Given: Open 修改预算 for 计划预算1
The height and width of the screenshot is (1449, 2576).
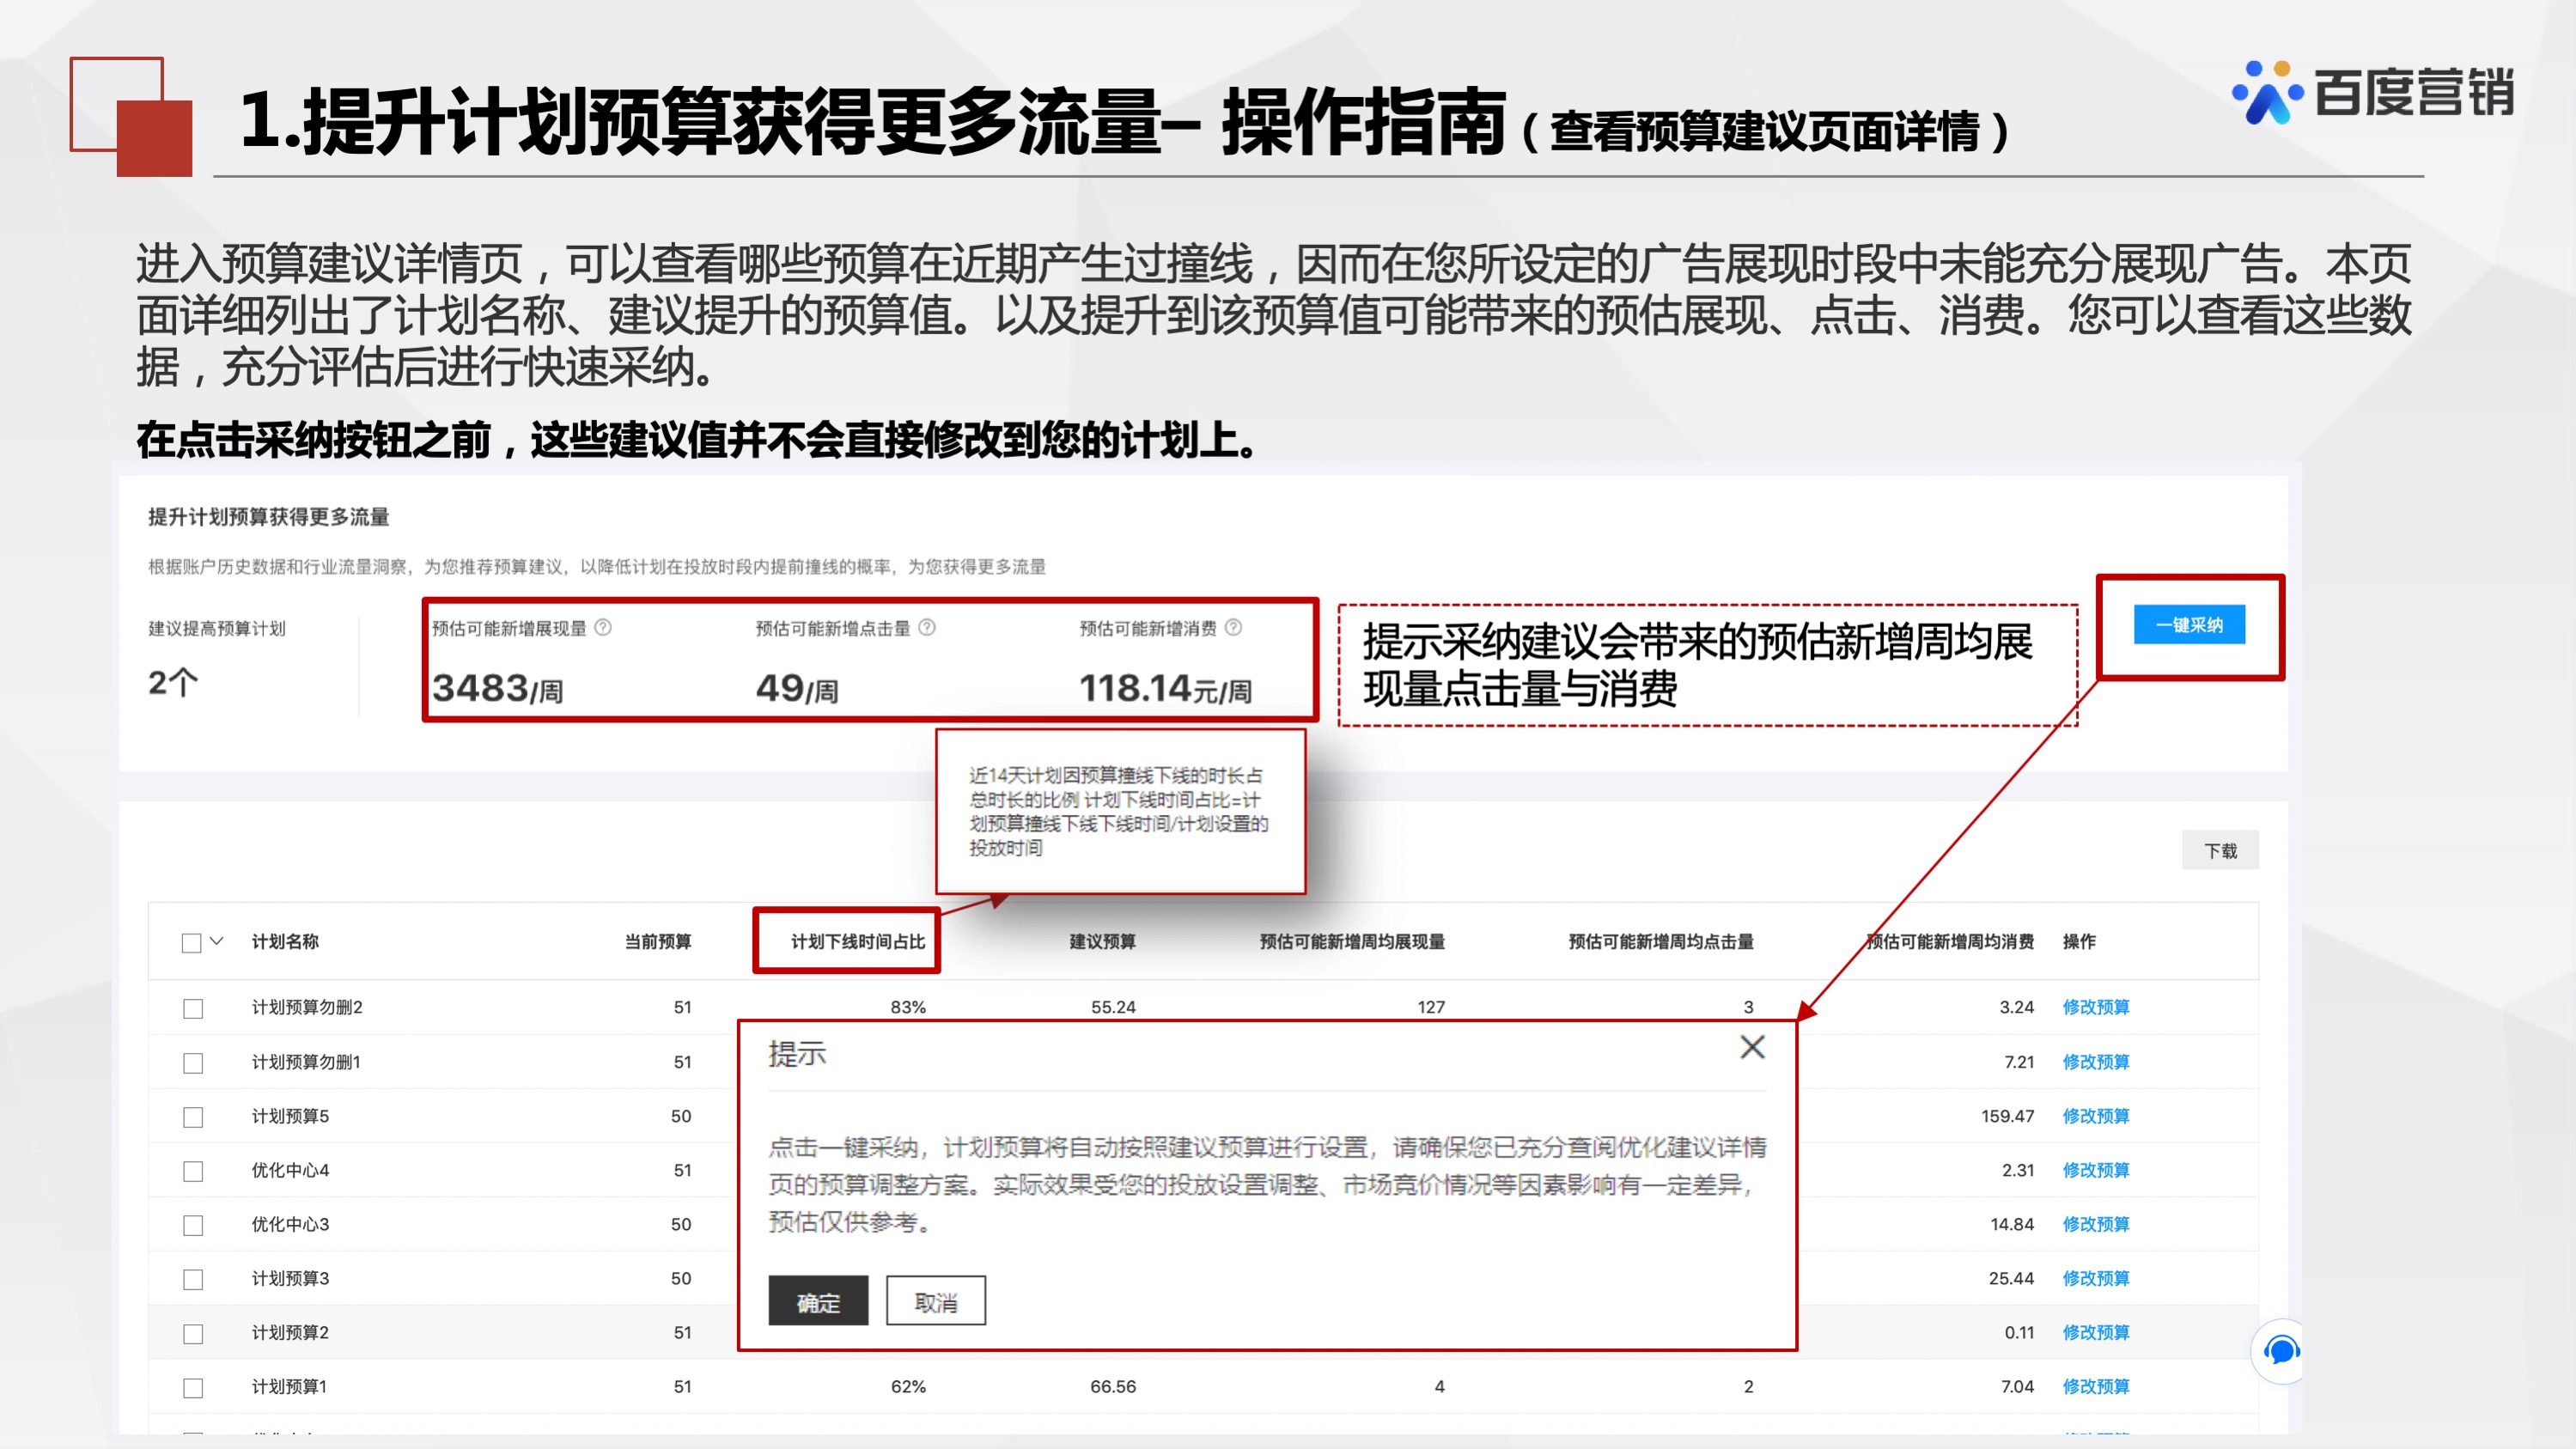Looking at the screenshot, I should point(2097,1387).
